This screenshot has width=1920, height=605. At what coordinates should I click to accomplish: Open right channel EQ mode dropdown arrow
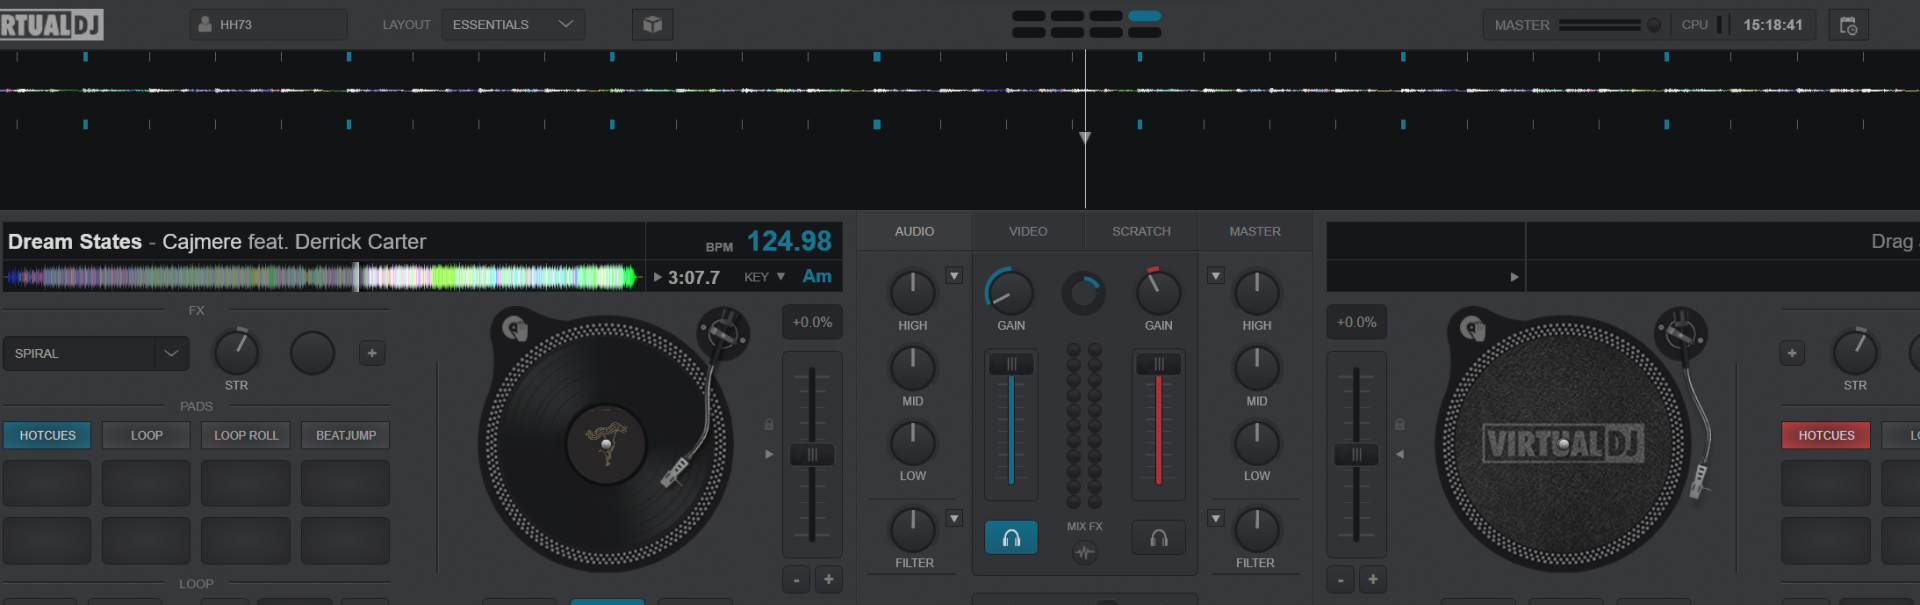(x=1216, y=276)
